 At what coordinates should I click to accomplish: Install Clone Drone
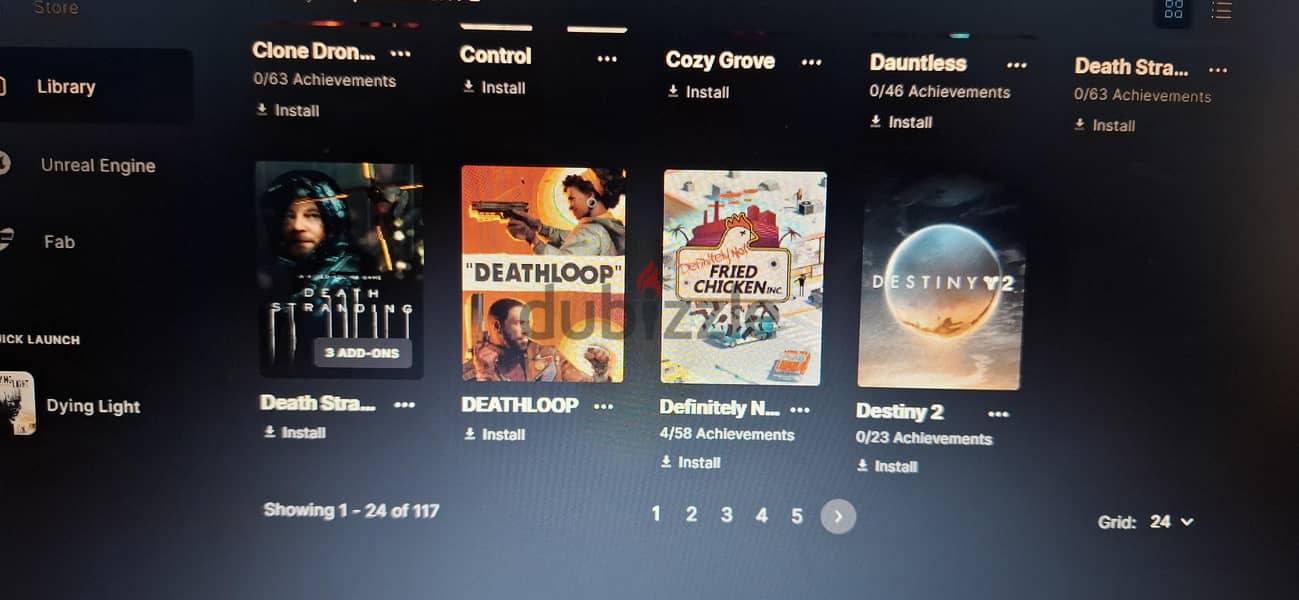click(x=288, y=110)
